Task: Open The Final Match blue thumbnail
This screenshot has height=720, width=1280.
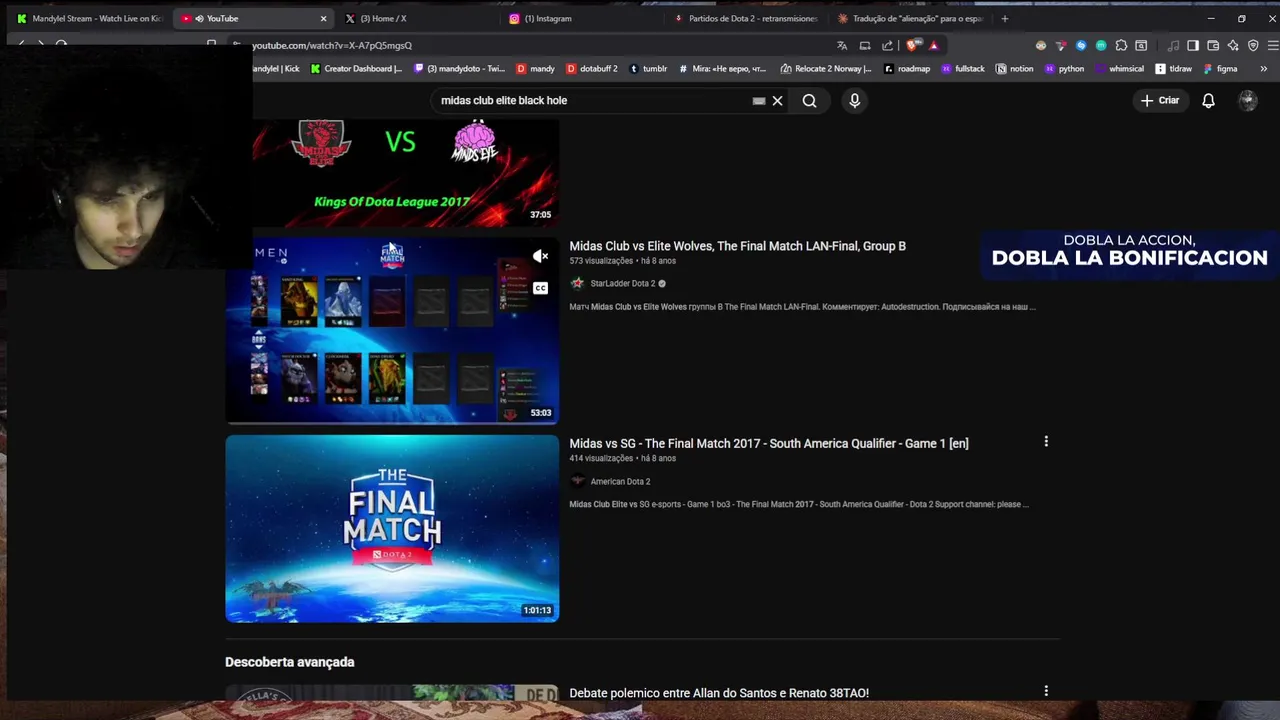Action: tap(392, 528)
